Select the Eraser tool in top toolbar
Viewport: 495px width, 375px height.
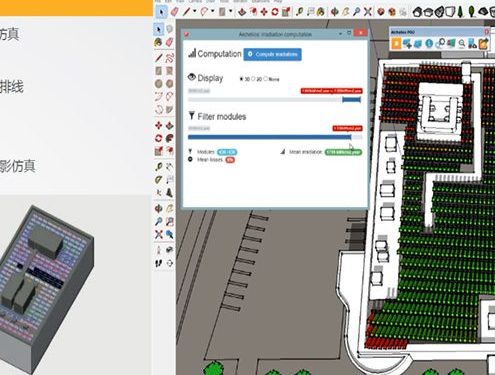[175, 12]
